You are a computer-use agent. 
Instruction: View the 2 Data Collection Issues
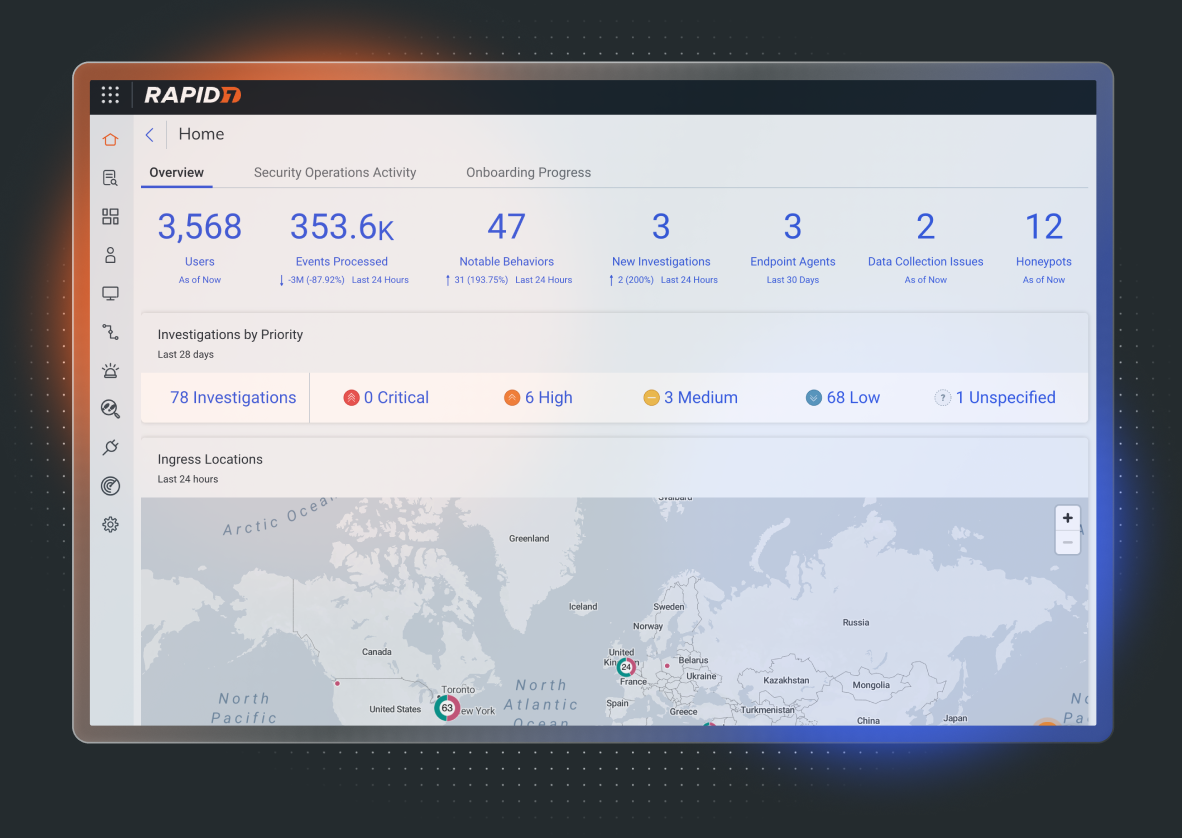point(925,228)
